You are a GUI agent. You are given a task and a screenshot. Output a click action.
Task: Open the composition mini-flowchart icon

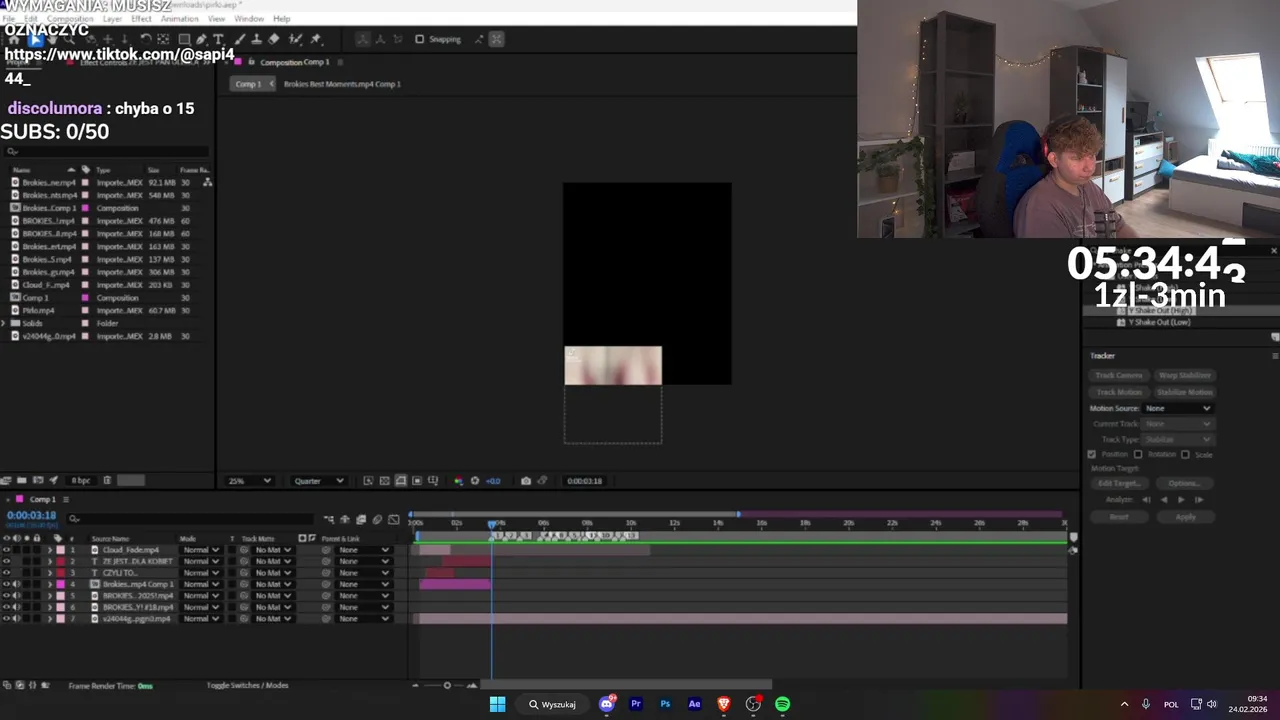[x=329, y=520]
